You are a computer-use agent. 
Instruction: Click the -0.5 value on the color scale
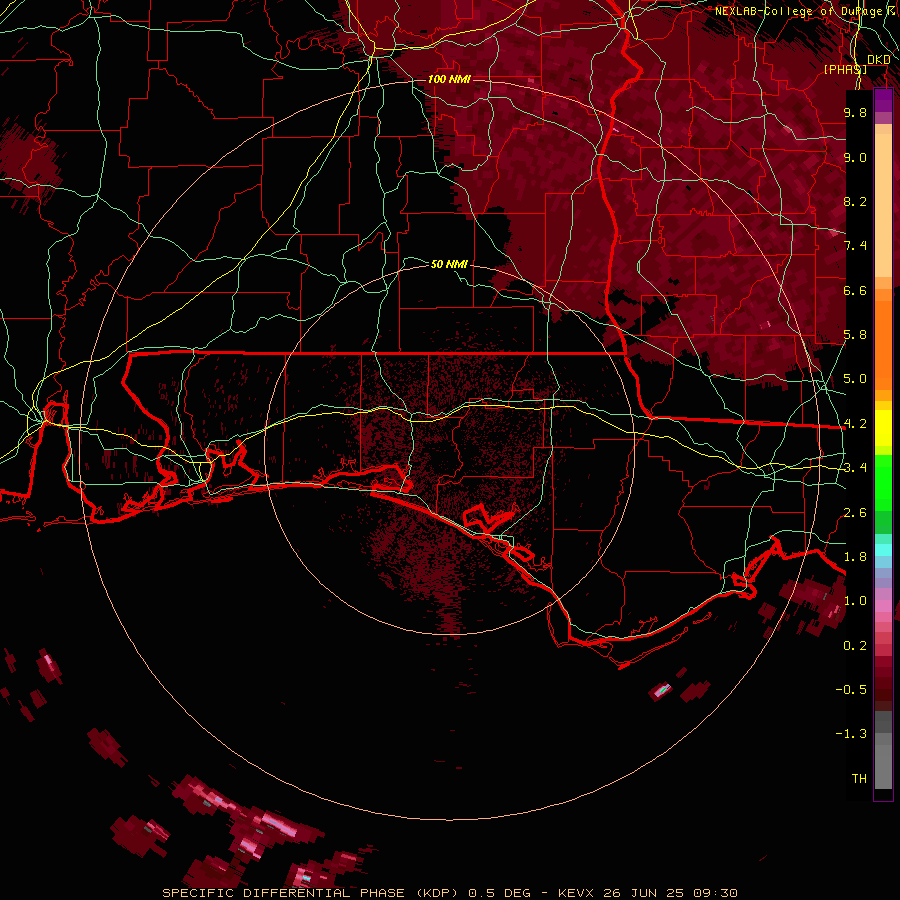(851, 690)
